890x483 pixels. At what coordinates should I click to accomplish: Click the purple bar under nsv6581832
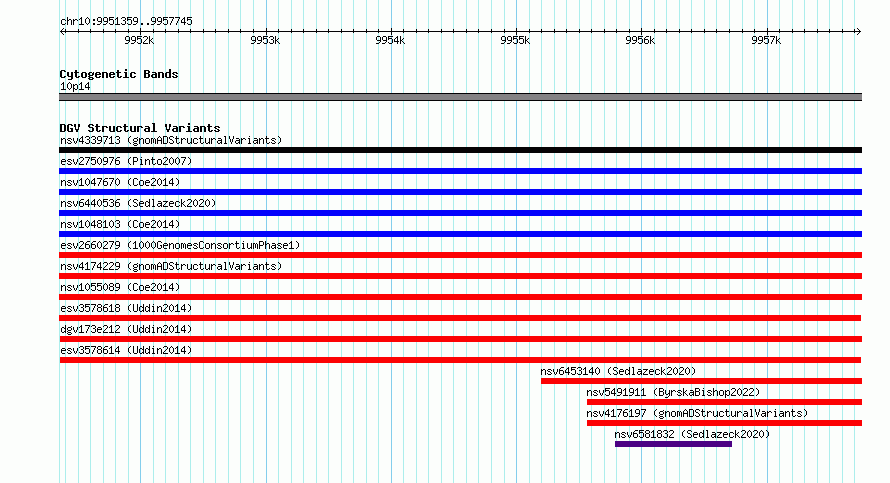click(673, 444)
